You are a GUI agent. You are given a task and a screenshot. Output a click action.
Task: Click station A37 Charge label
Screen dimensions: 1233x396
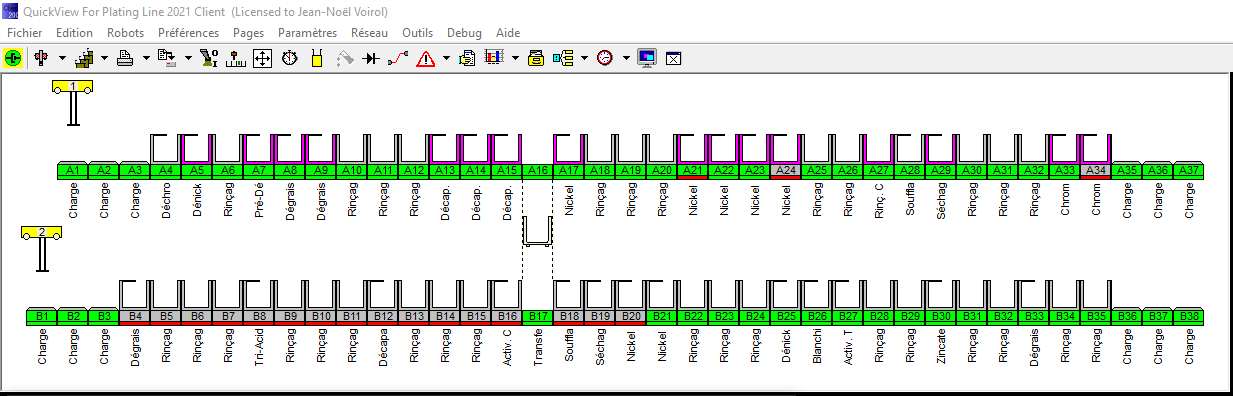tap(1189, 171)
